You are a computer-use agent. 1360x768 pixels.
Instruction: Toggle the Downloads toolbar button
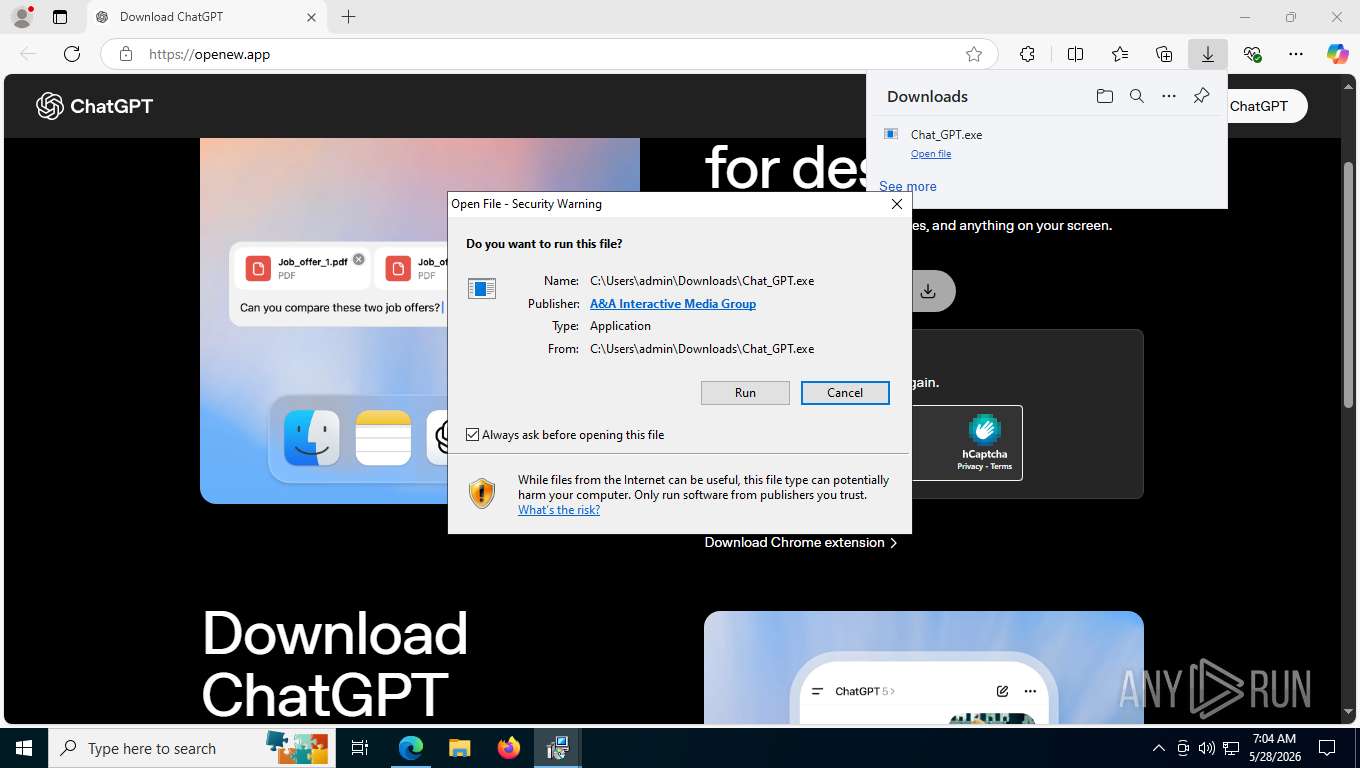pyautogui.click(x=1208, y=54)
